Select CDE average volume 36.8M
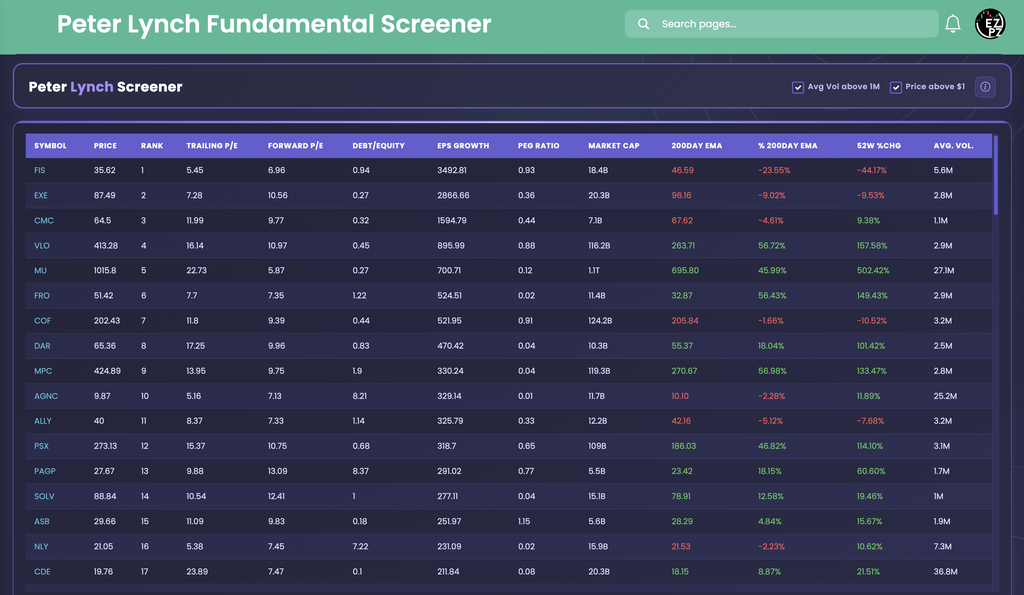1024x595 pixels. (x=946, y=571)
